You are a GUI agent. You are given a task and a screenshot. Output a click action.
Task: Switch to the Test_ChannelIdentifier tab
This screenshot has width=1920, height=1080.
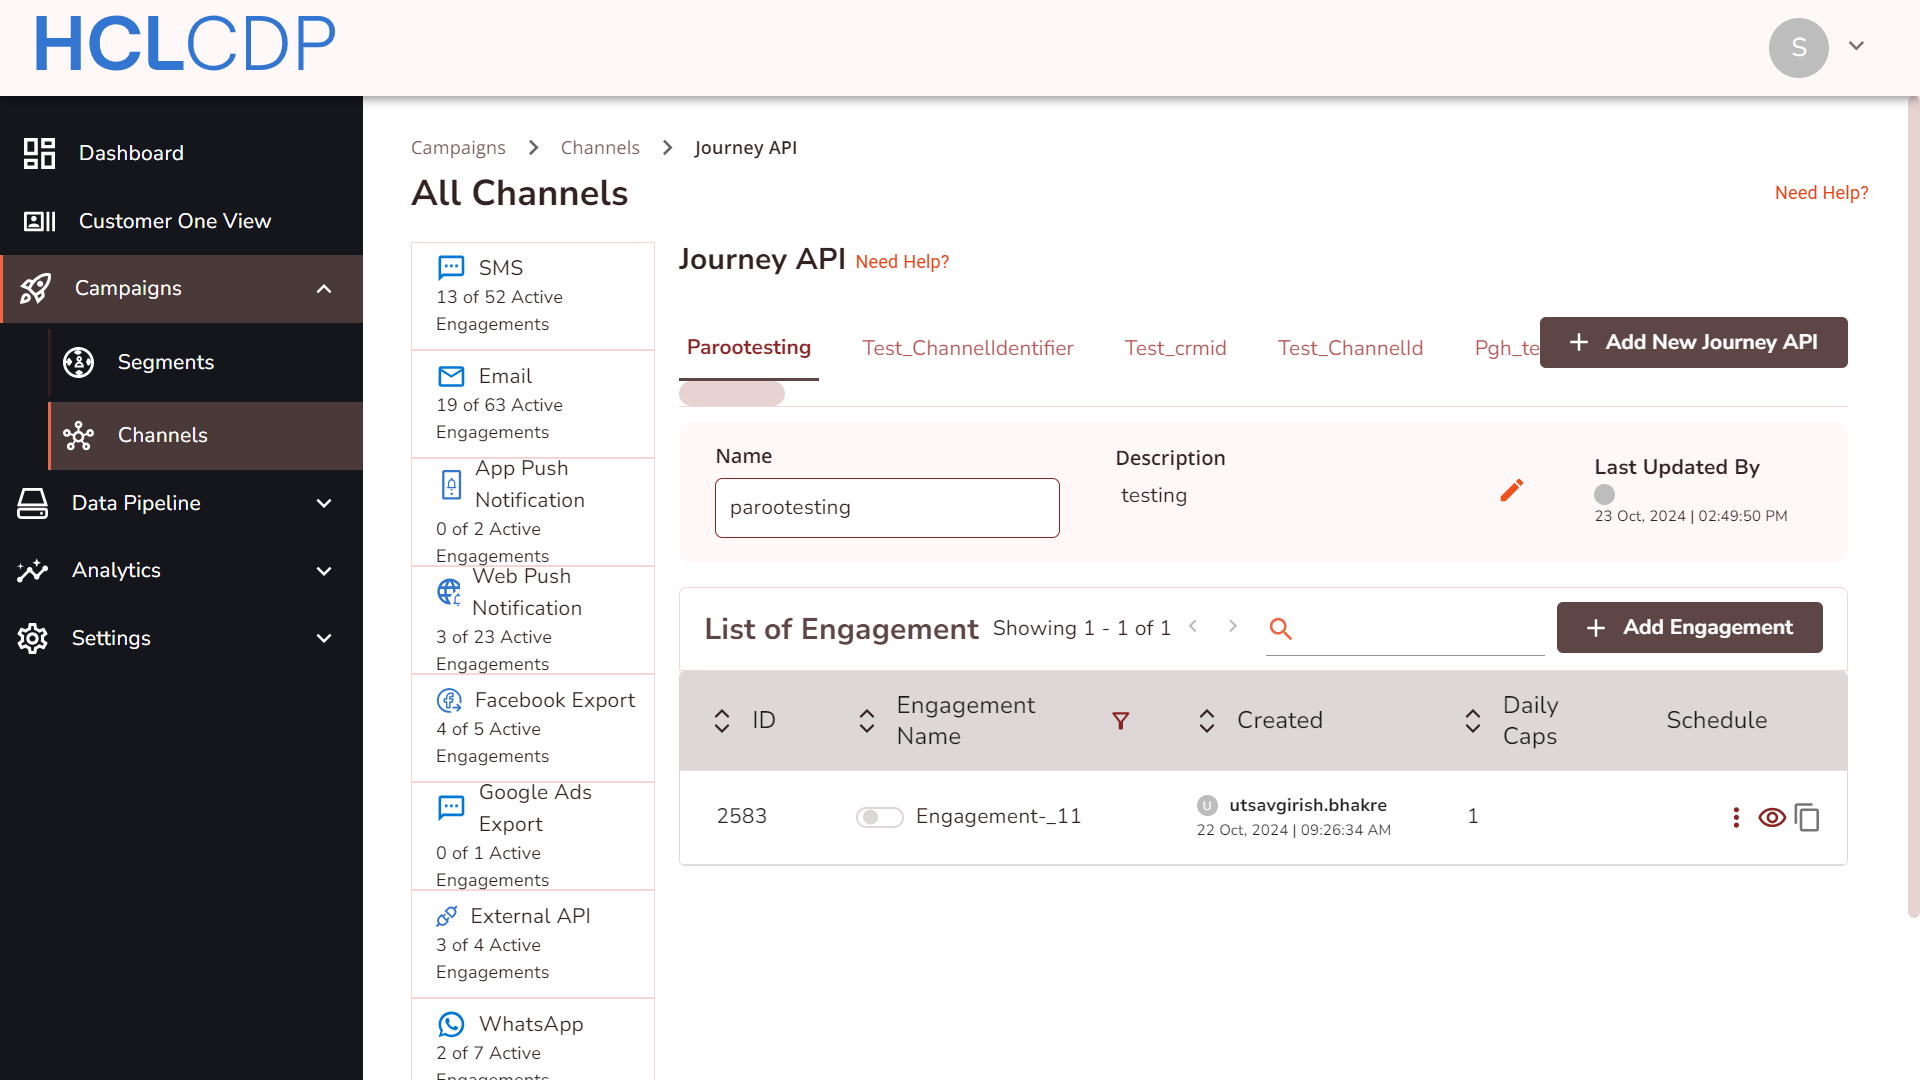click(x=967, y=348)
